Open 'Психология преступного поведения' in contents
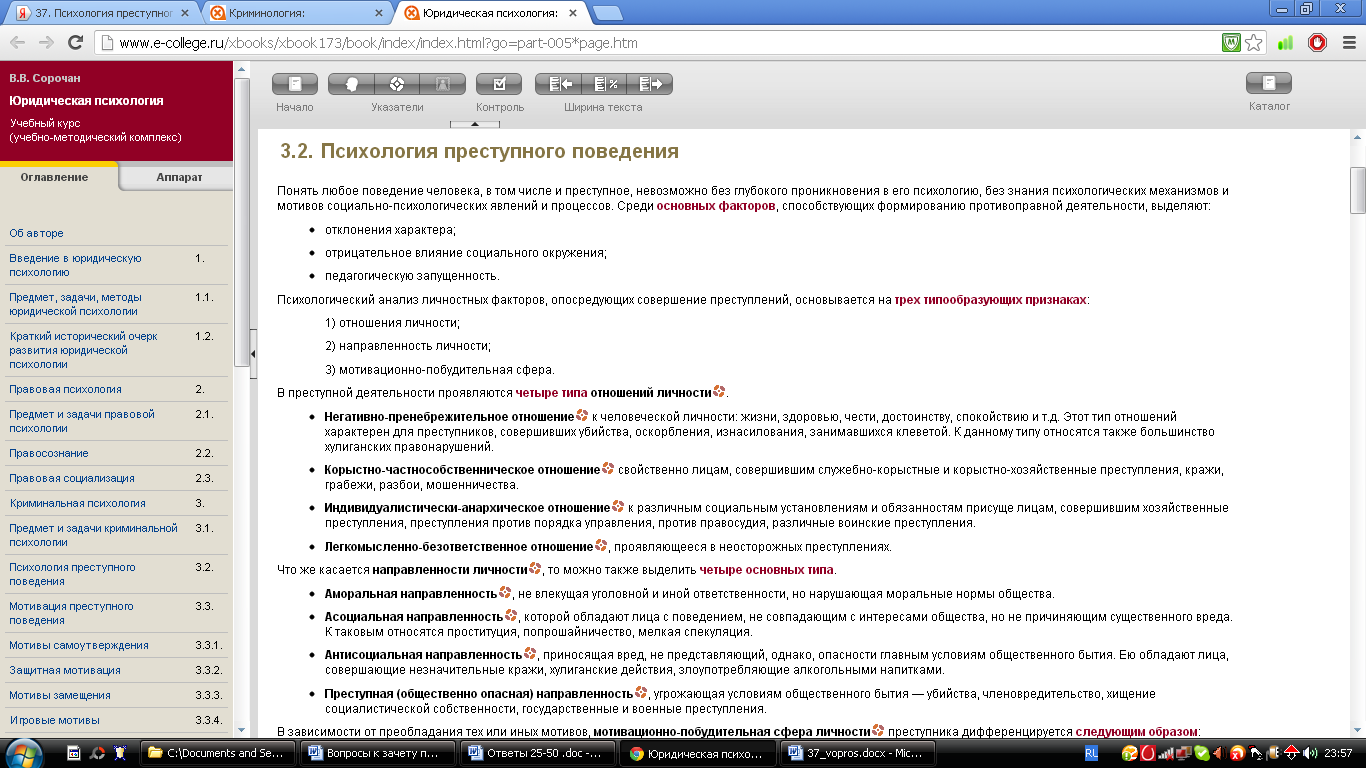1366x768 pixels. coord(72,574)
